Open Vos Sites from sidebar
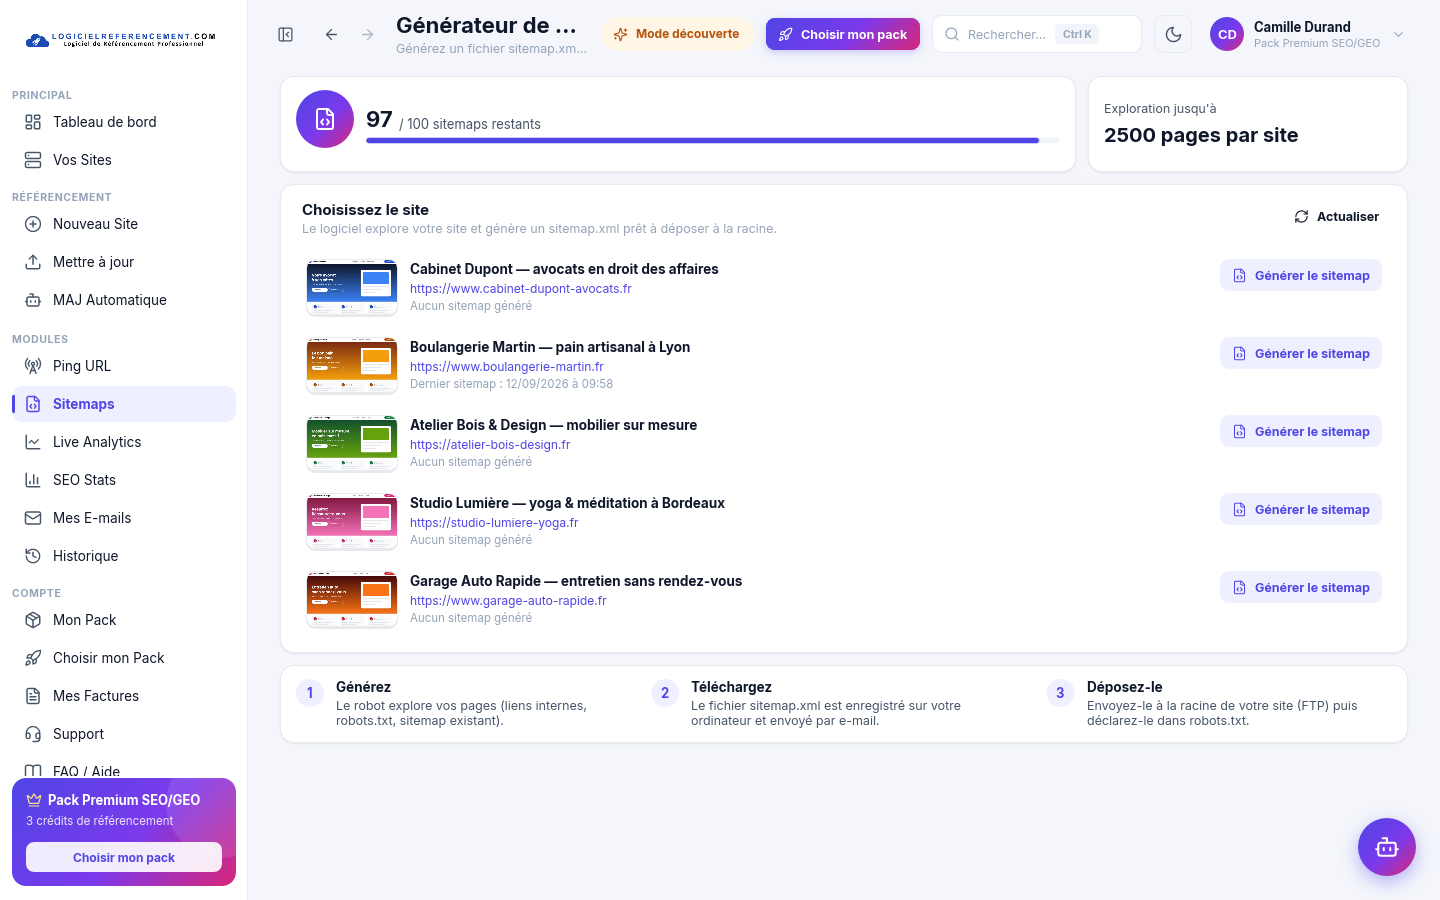 click(x=124, y=160)
